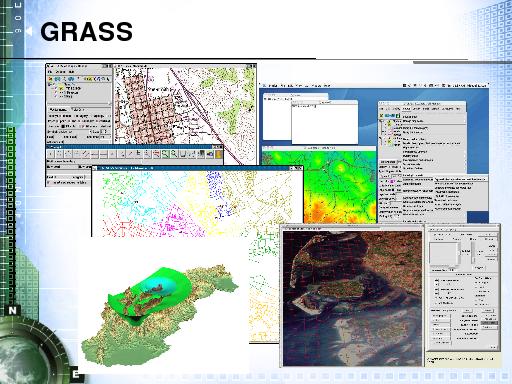Click the first tool in the digitizing toolbar
Image resolution: width=512 pixels, height=384 pixels.
click(x=51, y=154)
